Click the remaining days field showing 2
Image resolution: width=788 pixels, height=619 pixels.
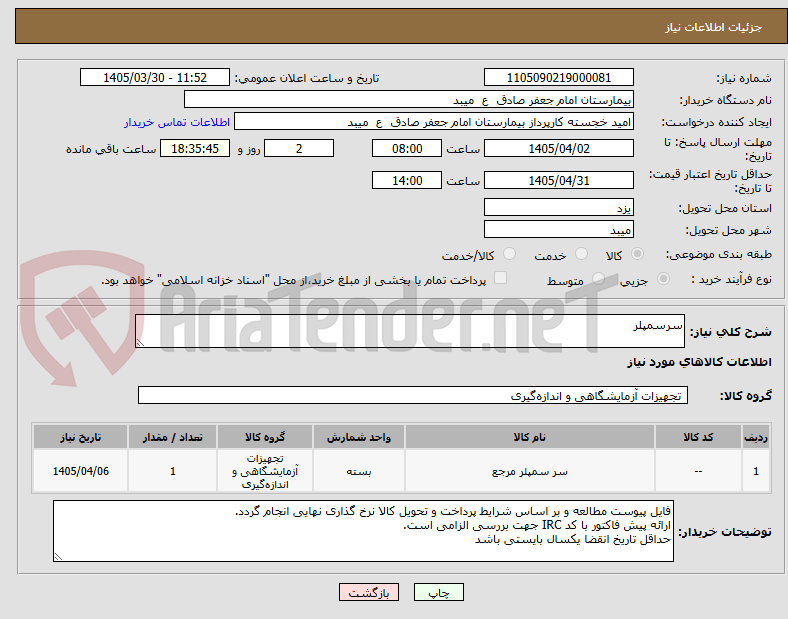pos(299,149)
